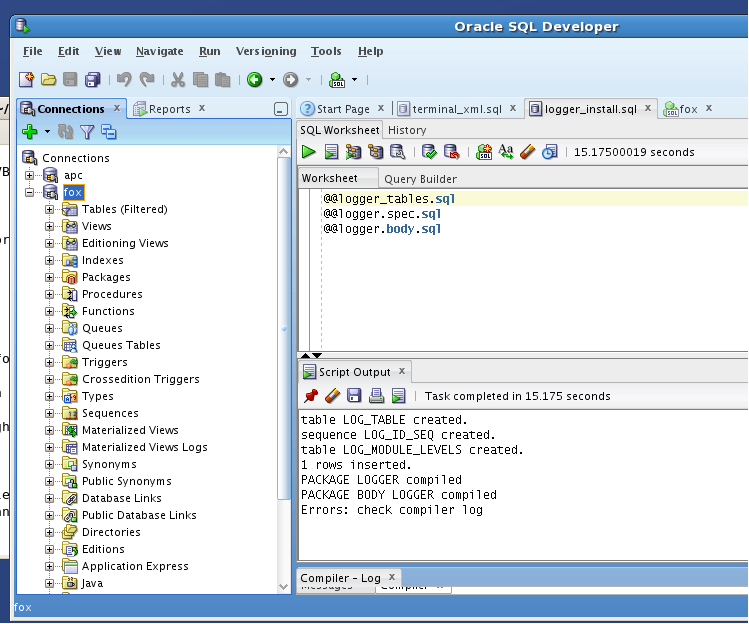
Task: Click Refresh connections icon
Action: [65, 131]
